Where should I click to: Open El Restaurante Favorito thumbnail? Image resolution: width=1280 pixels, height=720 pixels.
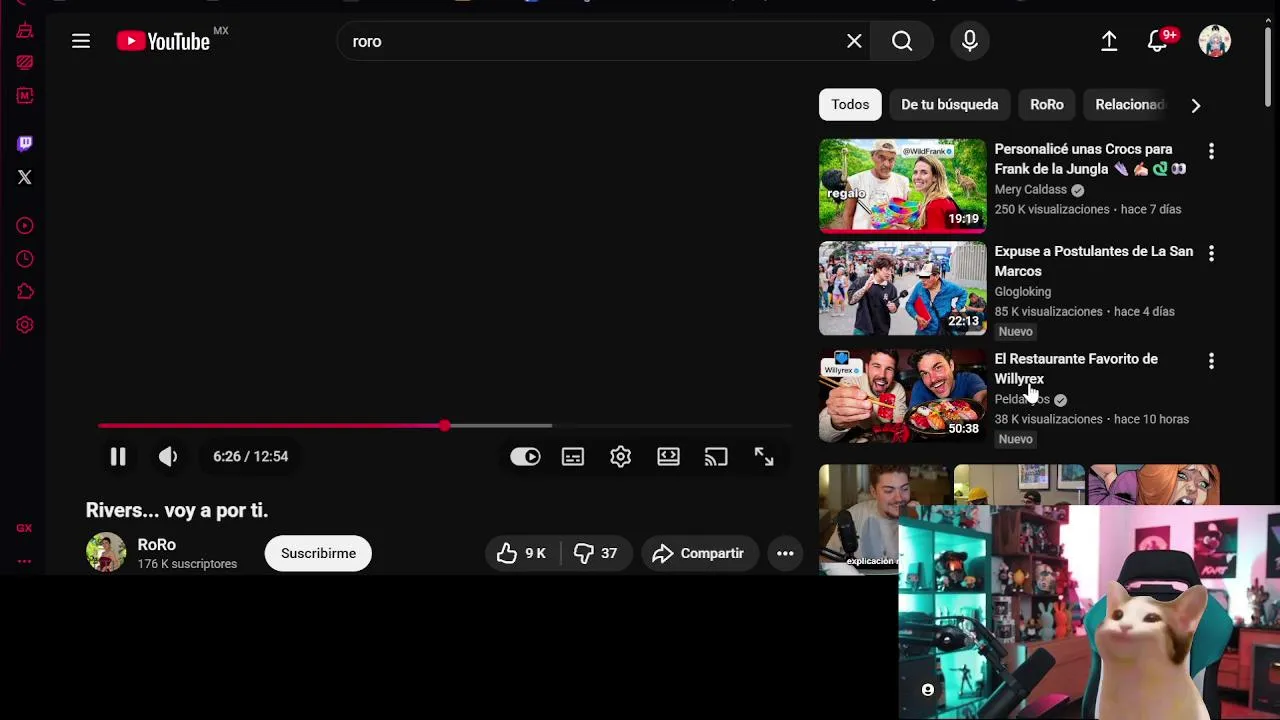point(902,395)
